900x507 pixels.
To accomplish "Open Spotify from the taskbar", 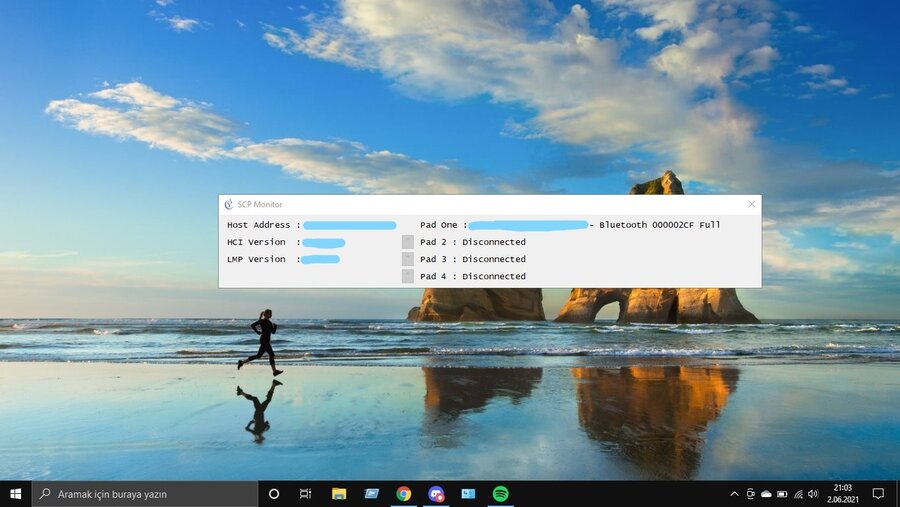I will pyautogui.click(x=501, y=494).
